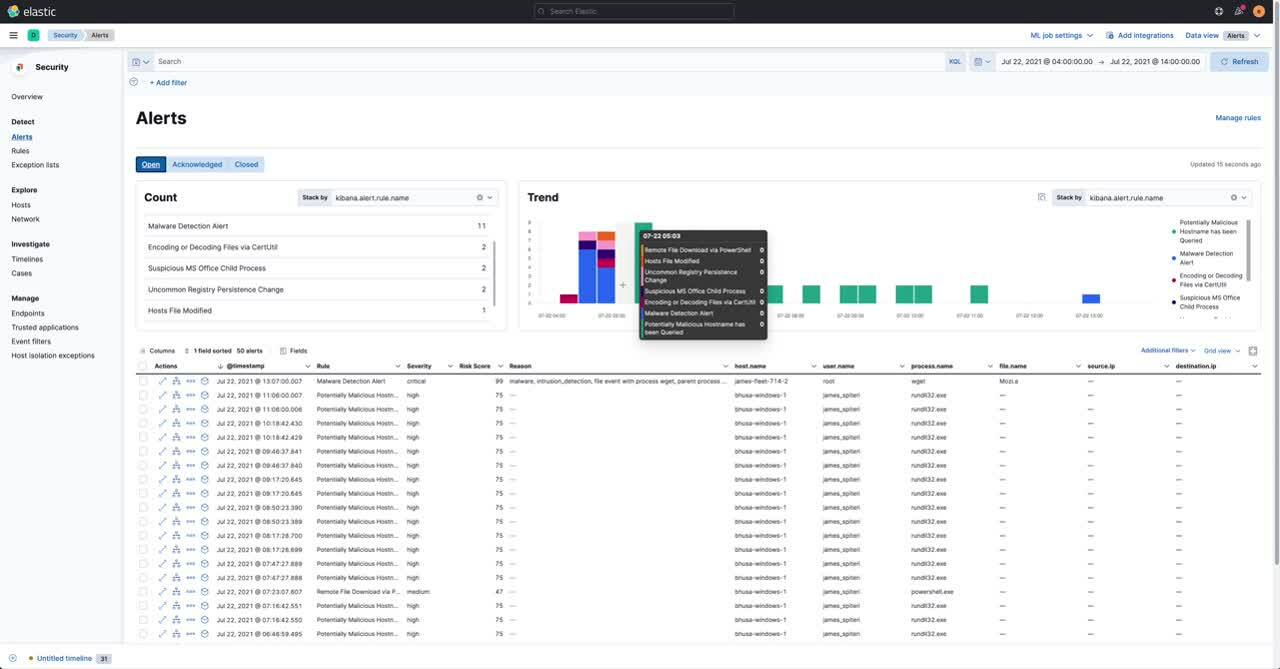
Task: Select checkbox for 13:07:00.007 alert row
Action: click(143, 381)
